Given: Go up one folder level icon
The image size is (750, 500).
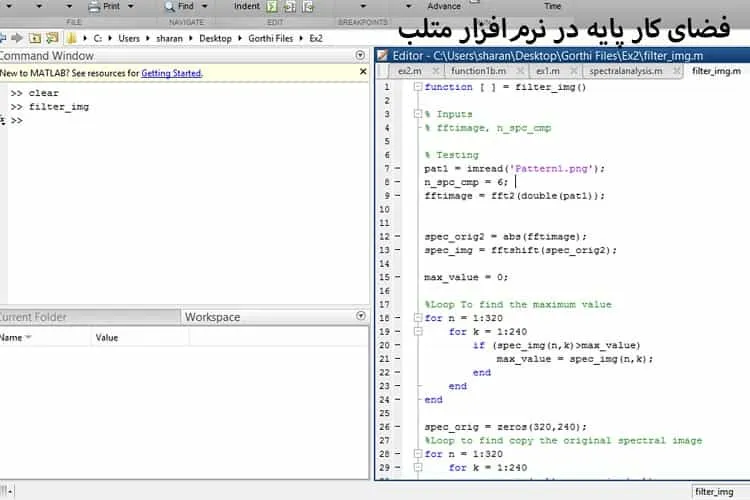Looking at the screenshot, I should pos(35,38).
